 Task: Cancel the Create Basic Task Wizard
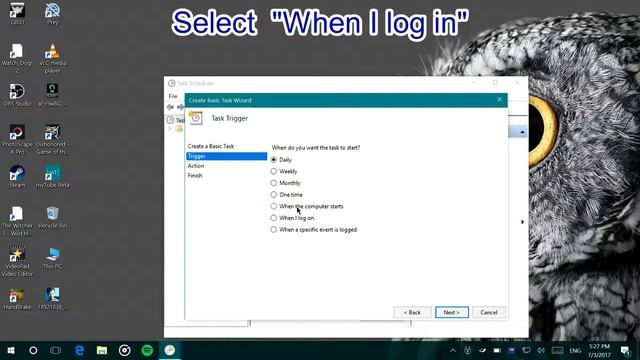click(489, 312)
